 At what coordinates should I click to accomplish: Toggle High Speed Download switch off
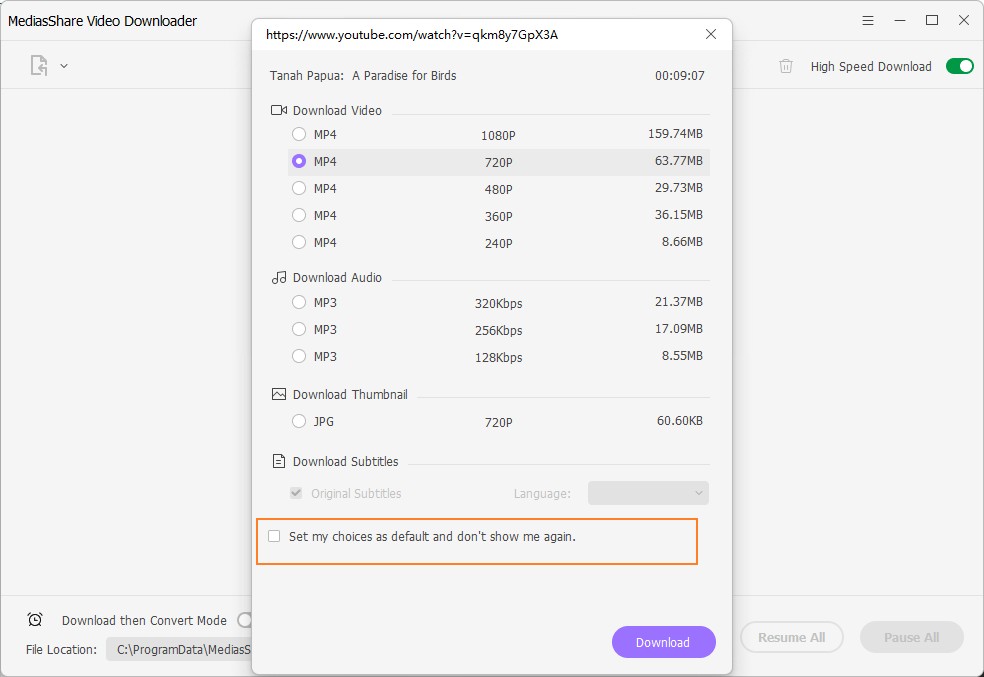pos(959,66)
